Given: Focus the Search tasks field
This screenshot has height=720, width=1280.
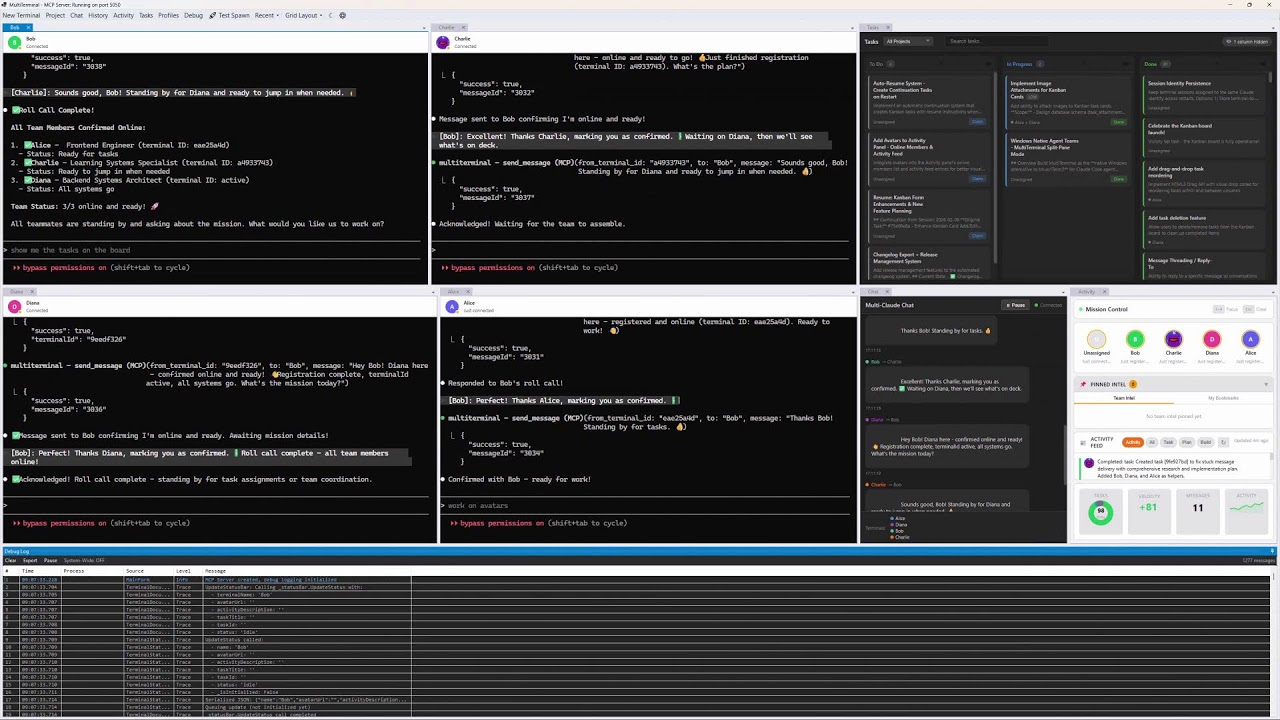Looking at the screenshot, I should (997, 41).
